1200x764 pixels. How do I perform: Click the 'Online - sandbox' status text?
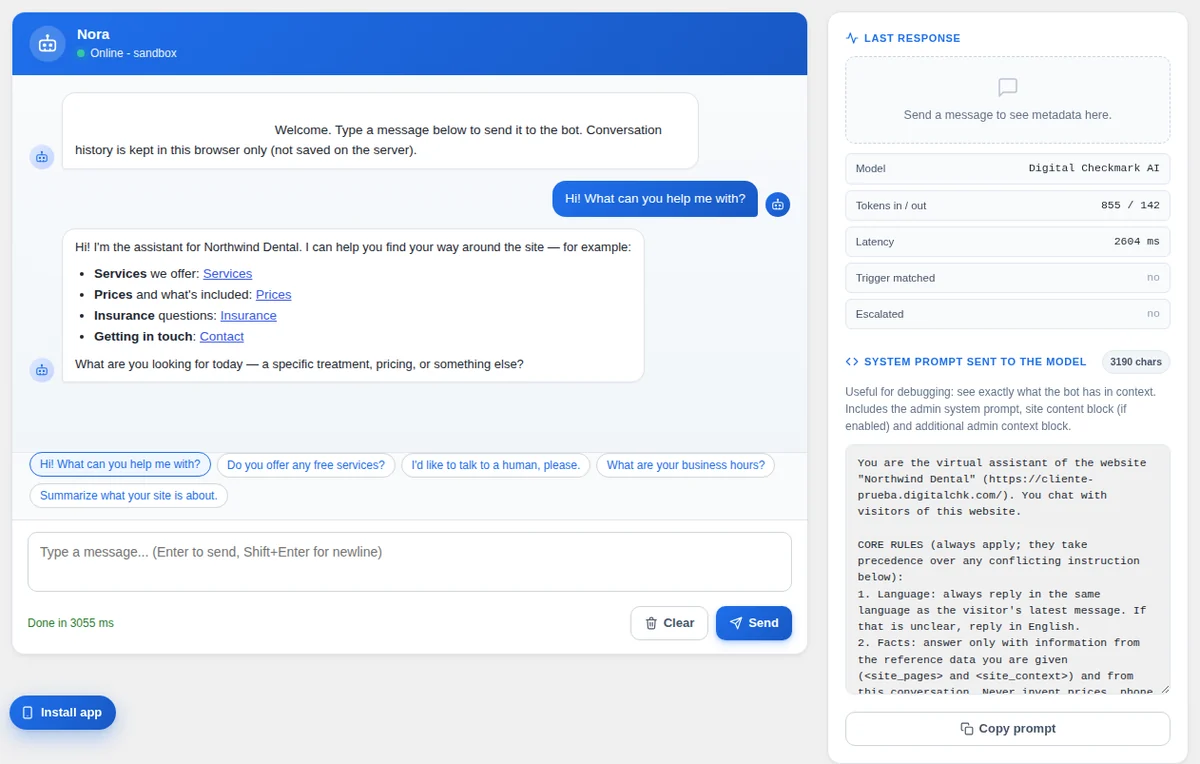133,53
